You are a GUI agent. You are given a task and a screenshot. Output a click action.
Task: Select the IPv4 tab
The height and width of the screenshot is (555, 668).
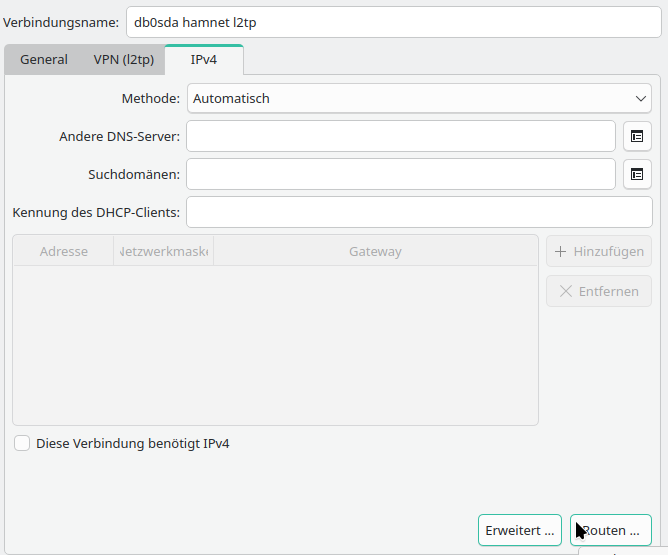coord(204,60)
